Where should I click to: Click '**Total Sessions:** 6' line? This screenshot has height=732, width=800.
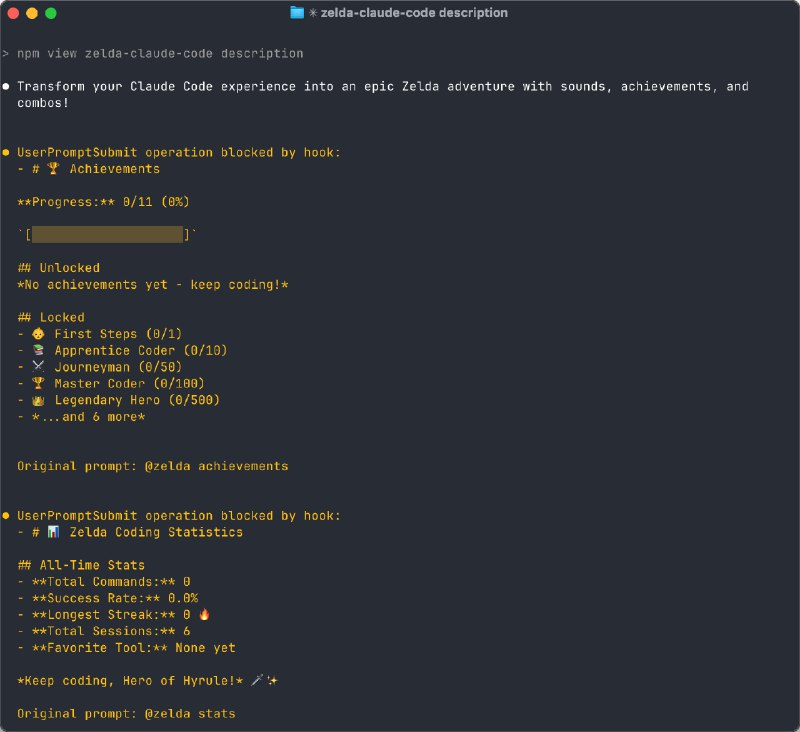pyautogui.click(x=111, y=631)
